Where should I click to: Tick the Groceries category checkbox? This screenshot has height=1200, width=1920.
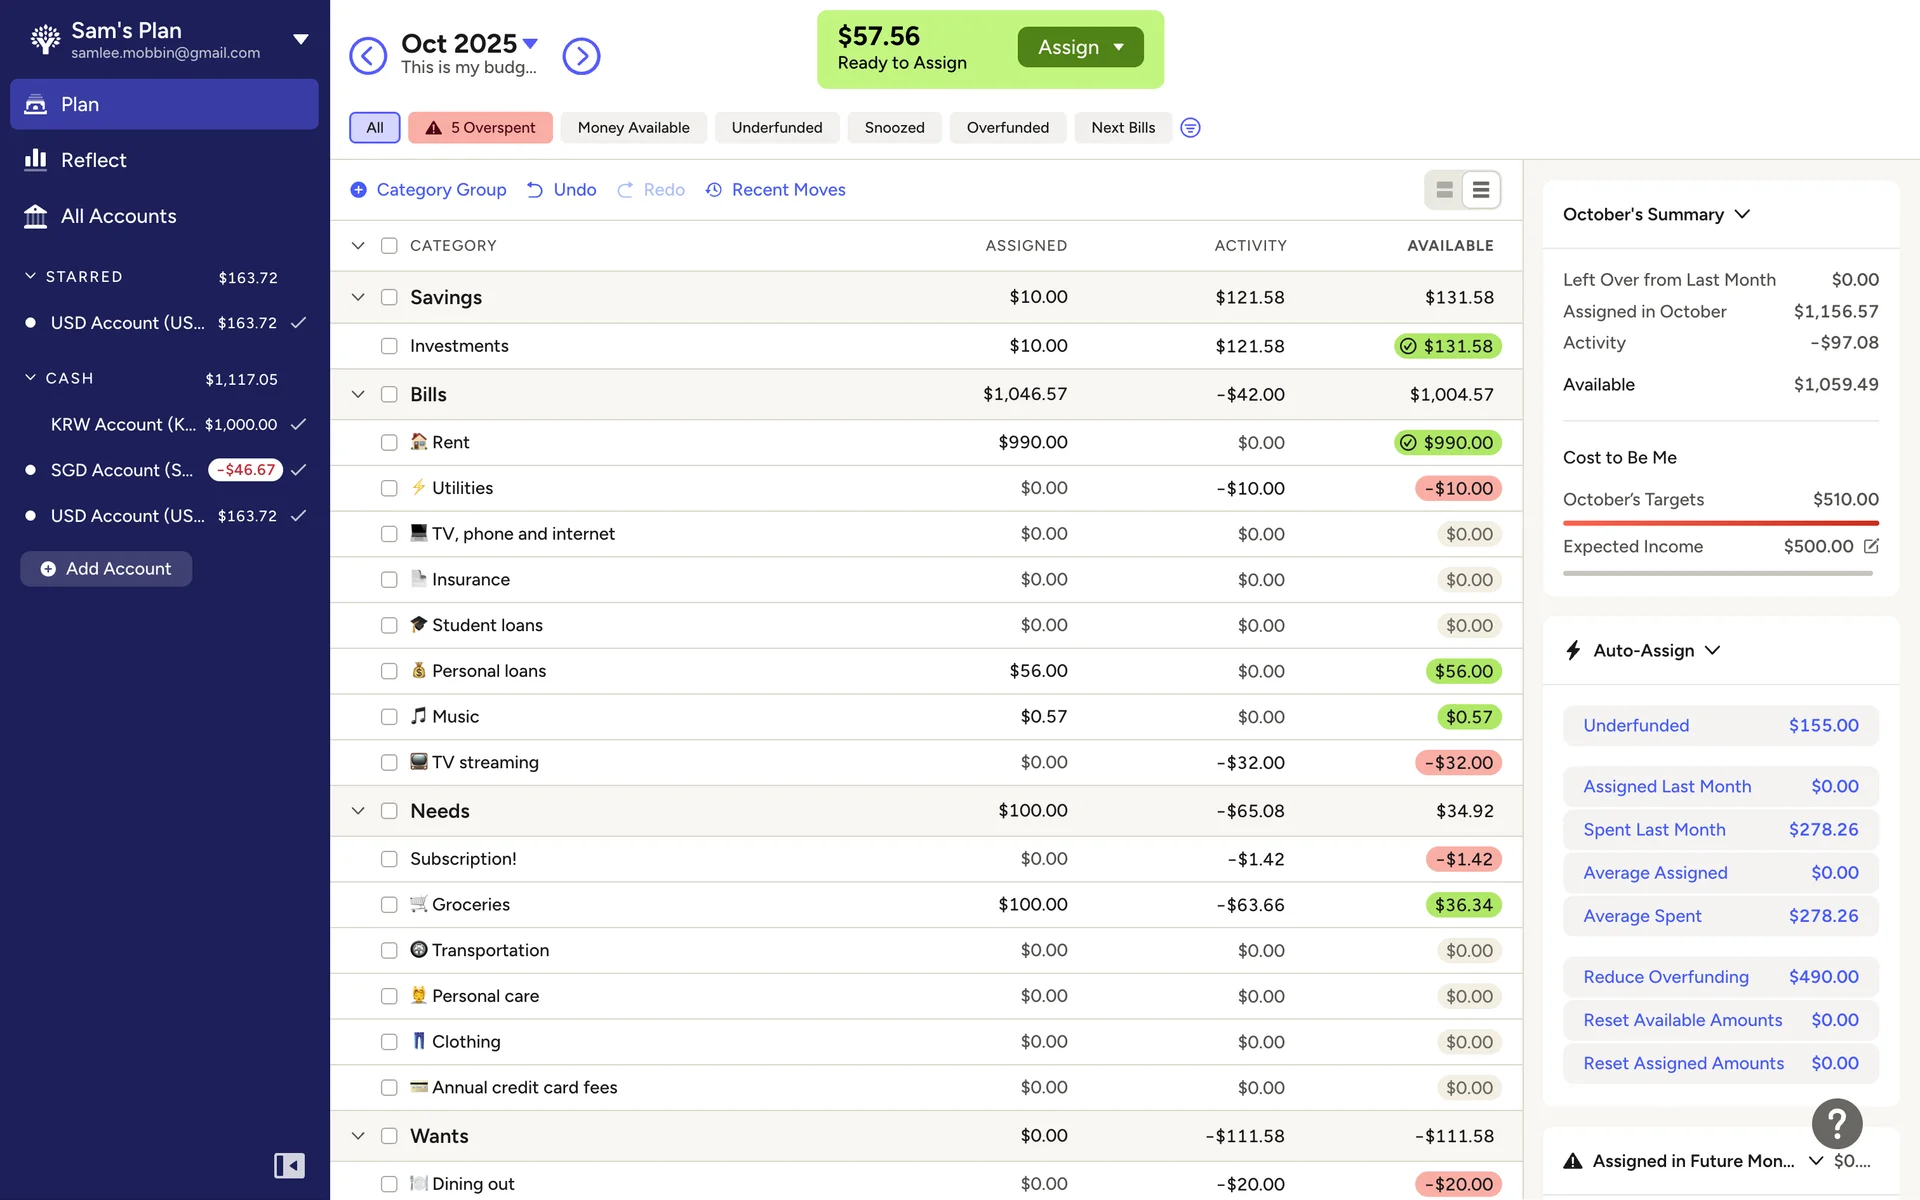coord(389,905)
